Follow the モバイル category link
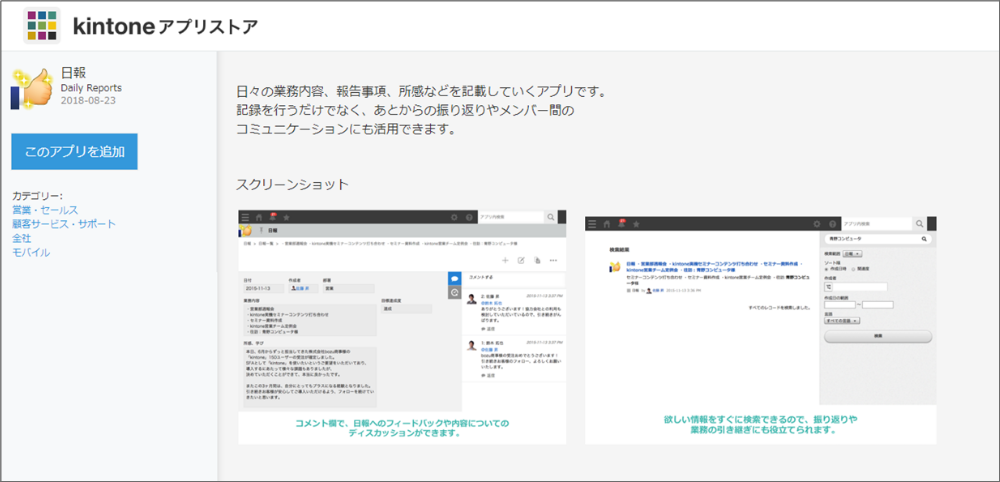 pyautogui.click(x=31, y=252)
